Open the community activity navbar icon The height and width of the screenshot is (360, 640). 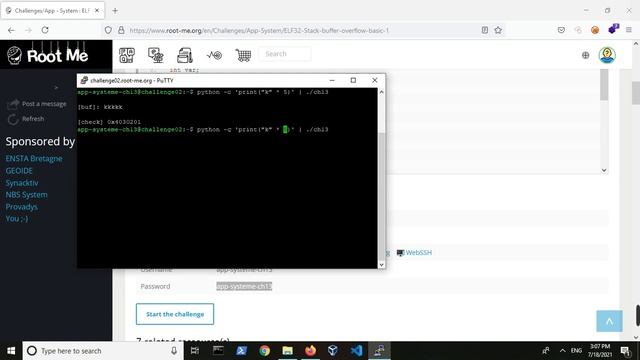[x=214, y=55]
